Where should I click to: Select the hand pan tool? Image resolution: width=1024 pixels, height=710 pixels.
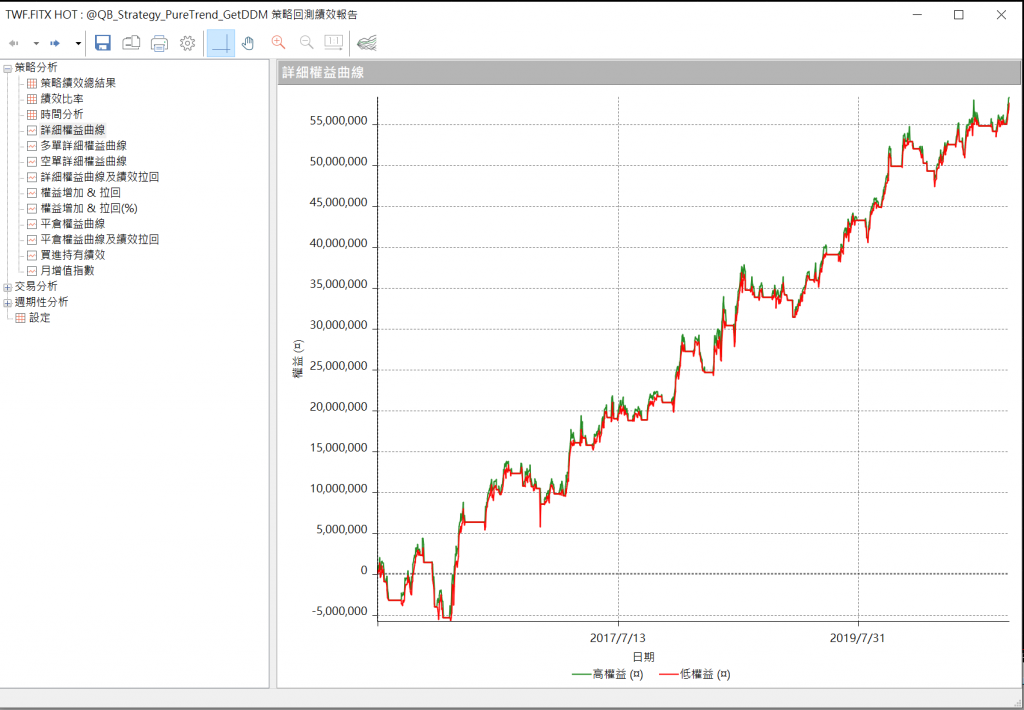pos(249,43)
